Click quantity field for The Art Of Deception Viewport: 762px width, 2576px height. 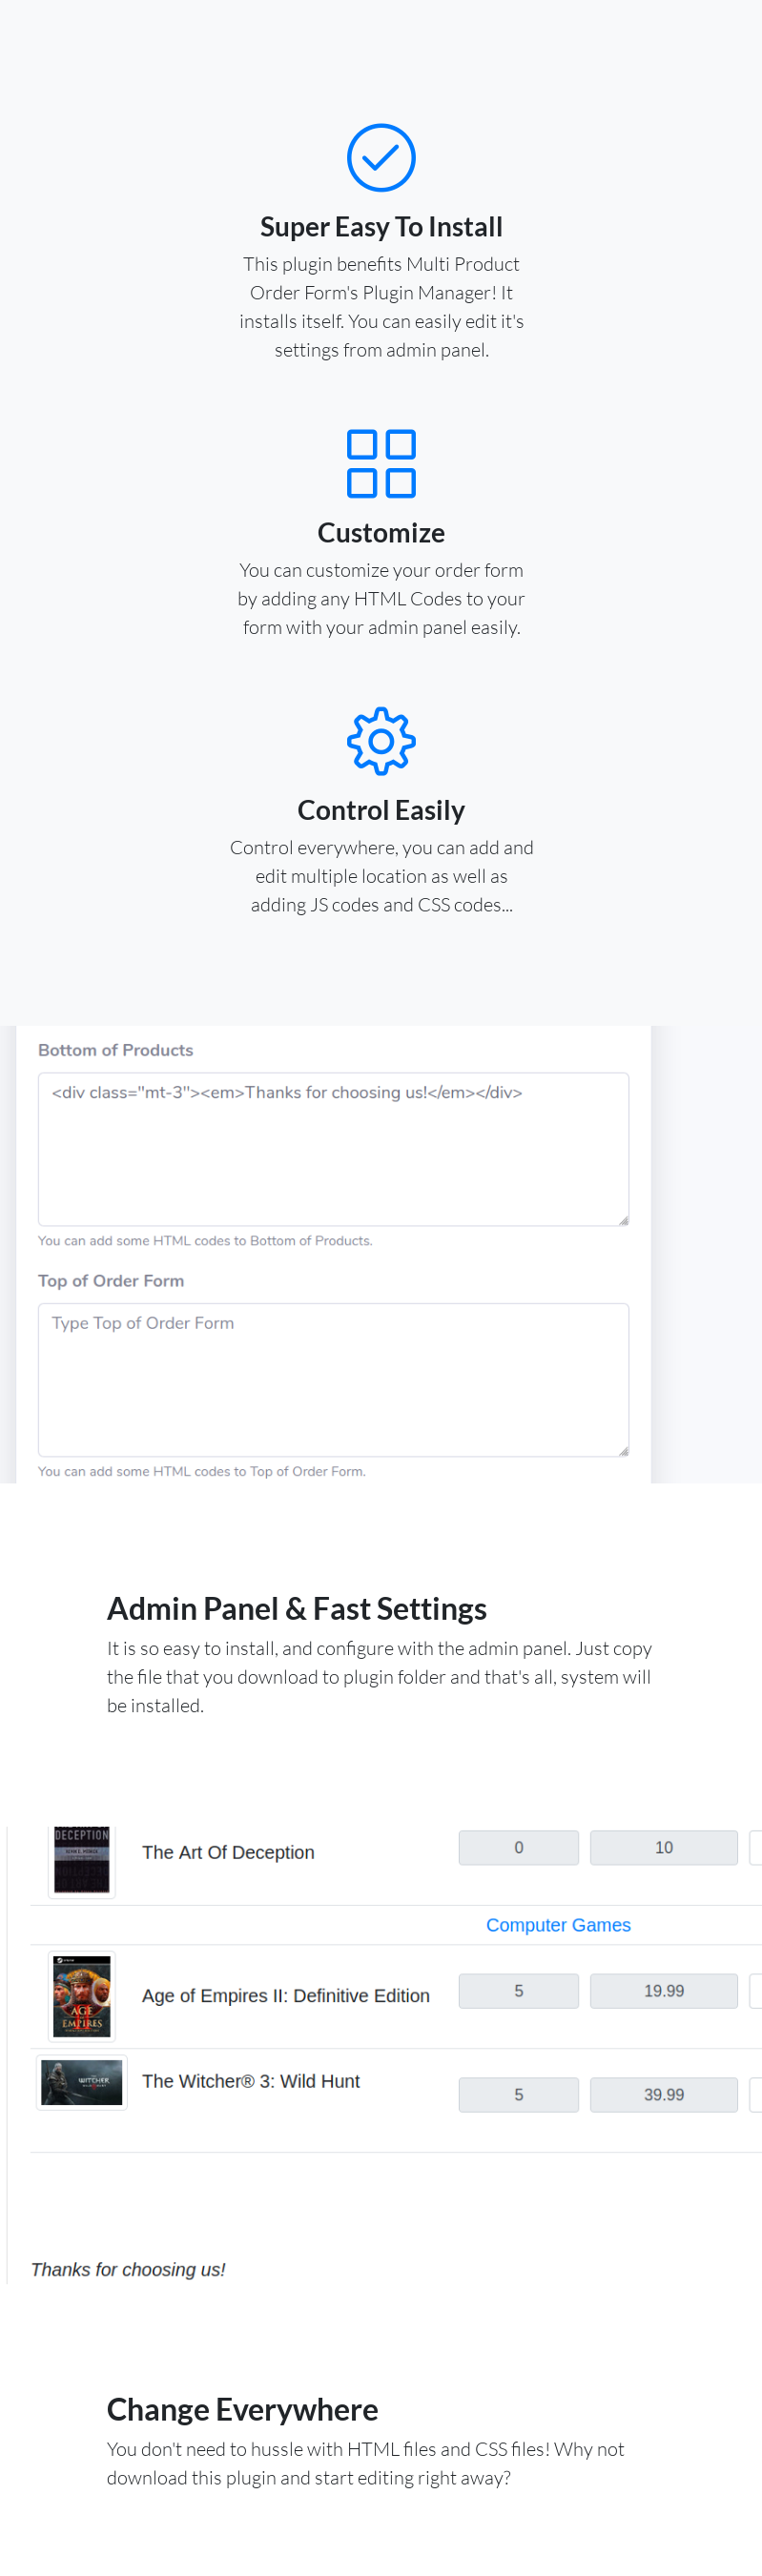[518, 1847]
